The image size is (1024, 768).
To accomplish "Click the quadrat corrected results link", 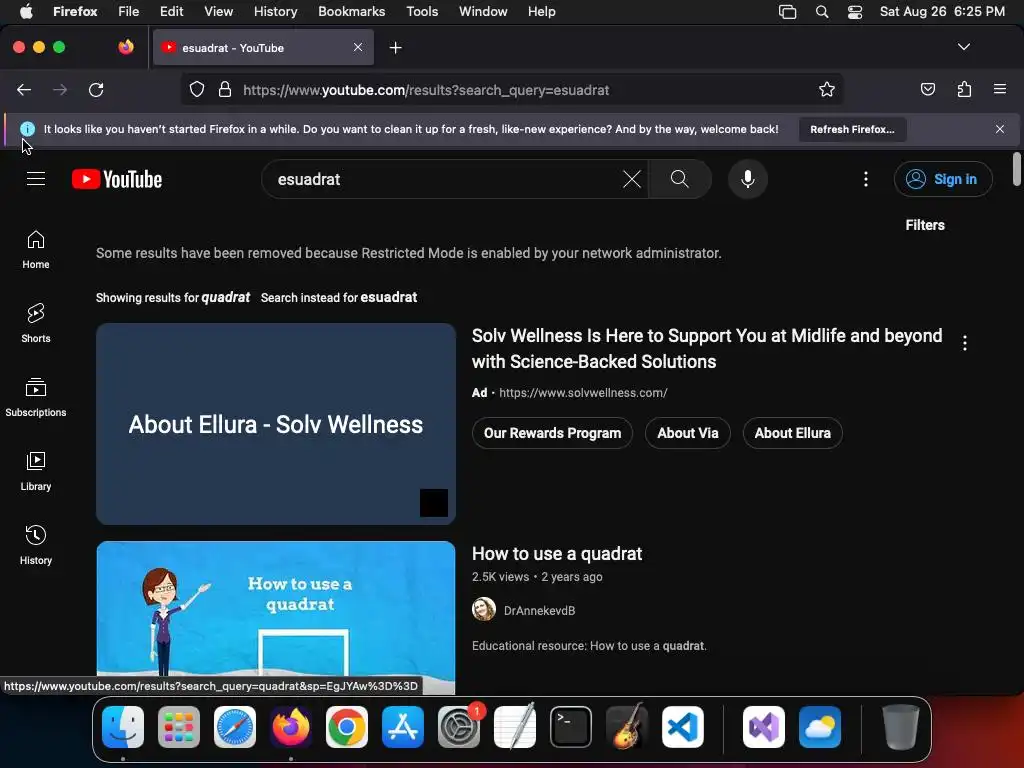I will pyautogui.click(x=225, y=298).
